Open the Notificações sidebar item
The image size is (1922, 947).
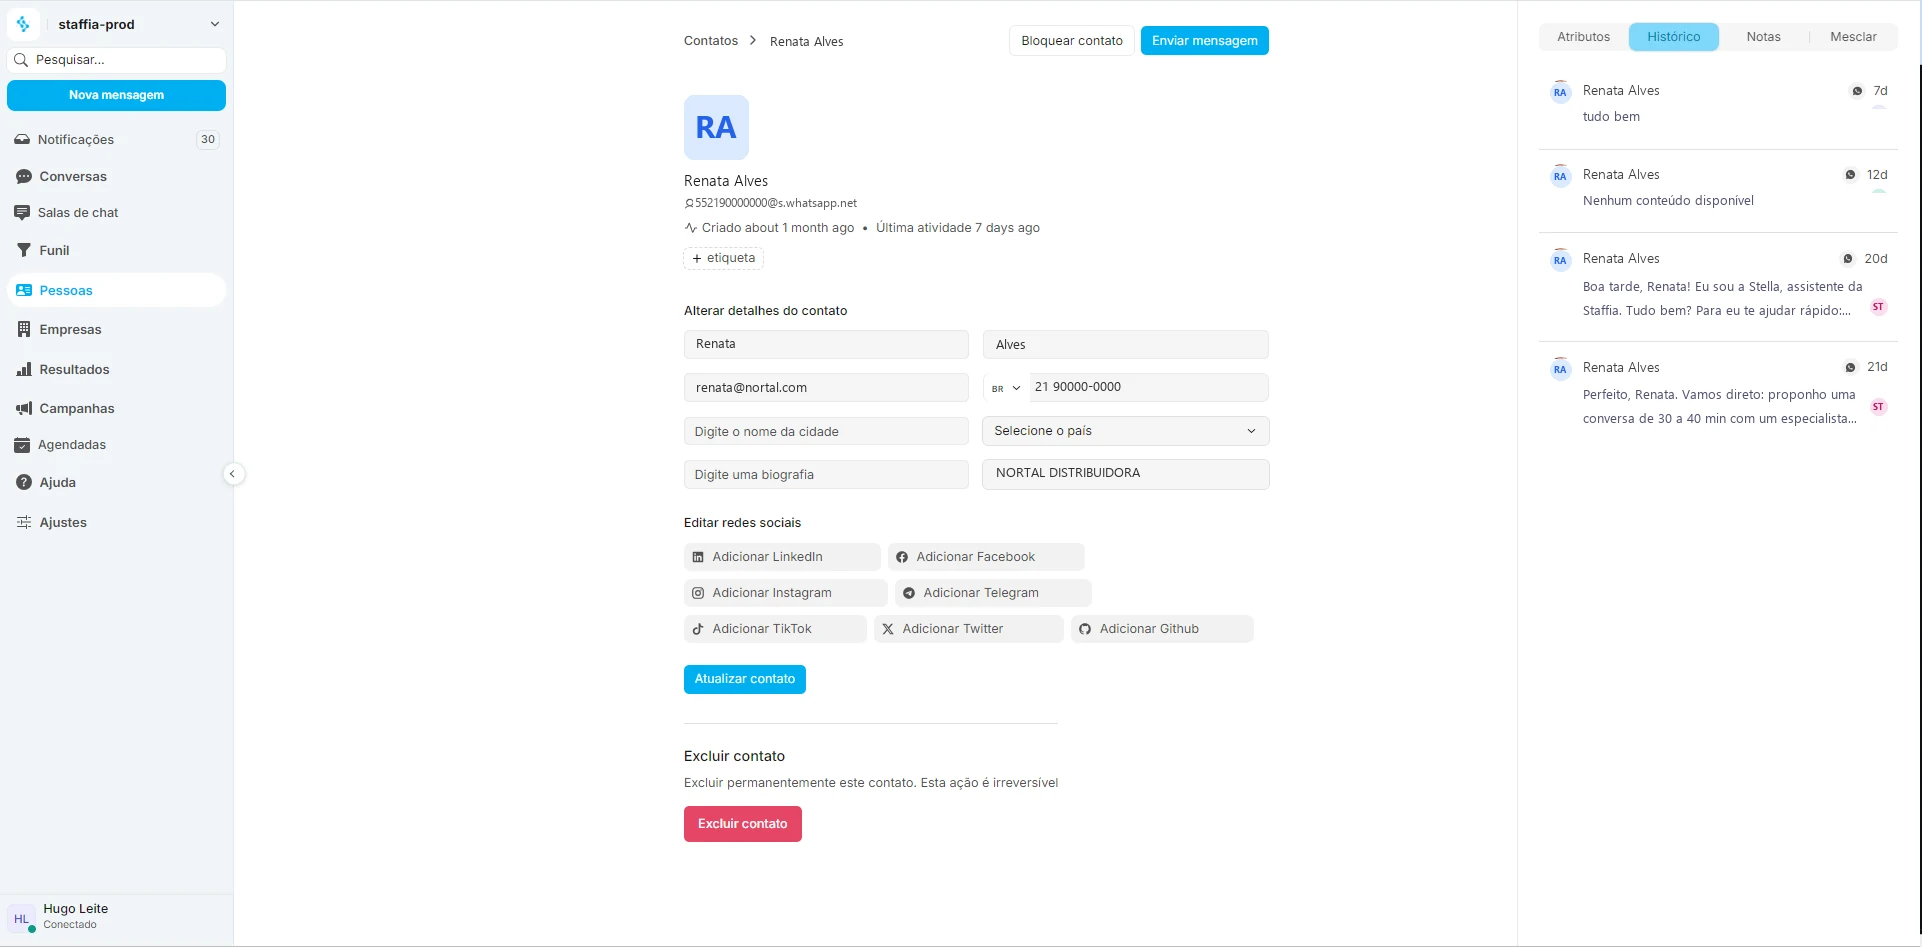tap(116, 140)
